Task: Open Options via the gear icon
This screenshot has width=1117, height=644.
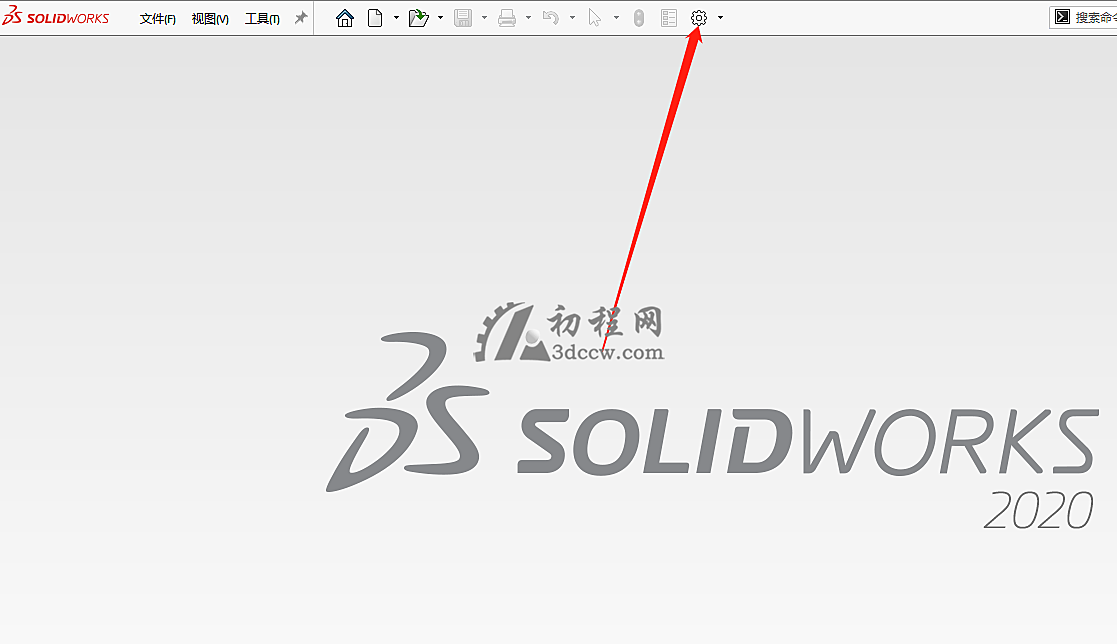Action: pyautogui.click(x=699, y=18)
